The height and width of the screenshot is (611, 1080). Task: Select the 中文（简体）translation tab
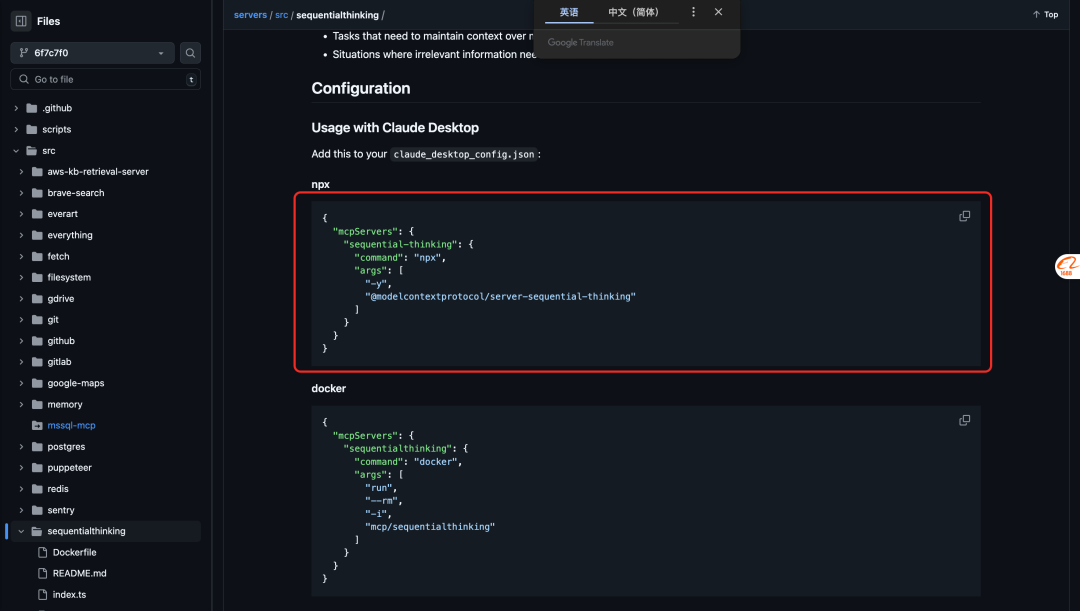pos(634,12)
